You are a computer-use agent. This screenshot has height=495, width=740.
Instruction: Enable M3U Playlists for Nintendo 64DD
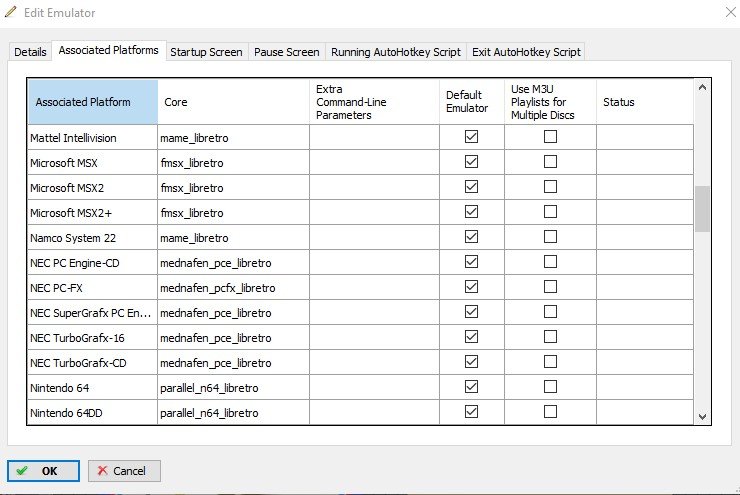click(x=550, y=412)
